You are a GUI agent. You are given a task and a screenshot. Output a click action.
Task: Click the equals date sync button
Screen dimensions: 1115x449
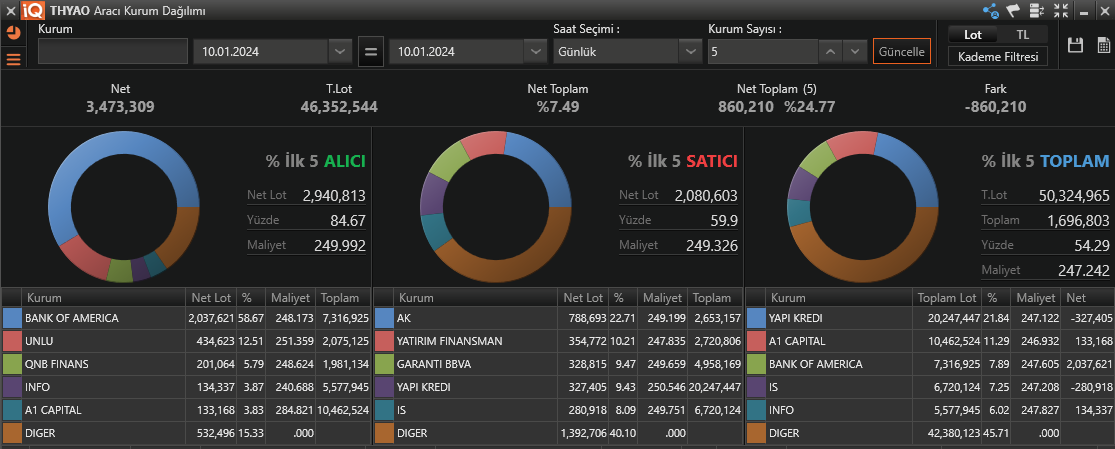tap(370, 52)
